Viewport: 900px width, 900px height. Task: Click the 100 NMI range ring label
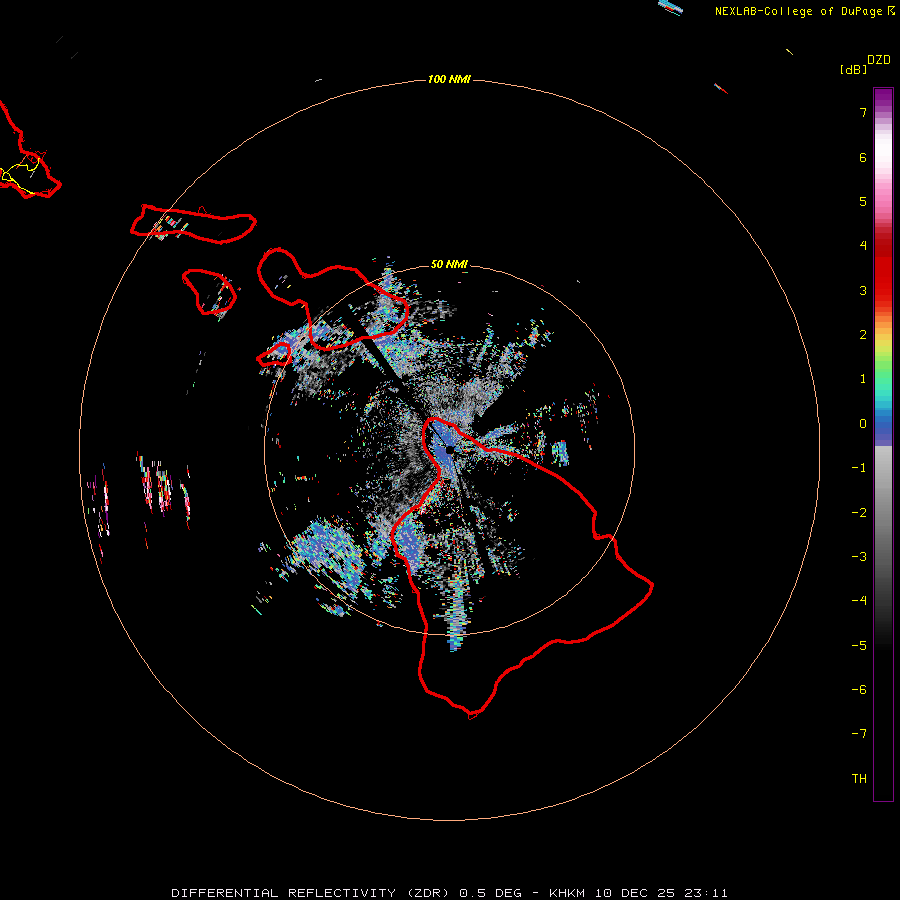click(449, 79)
